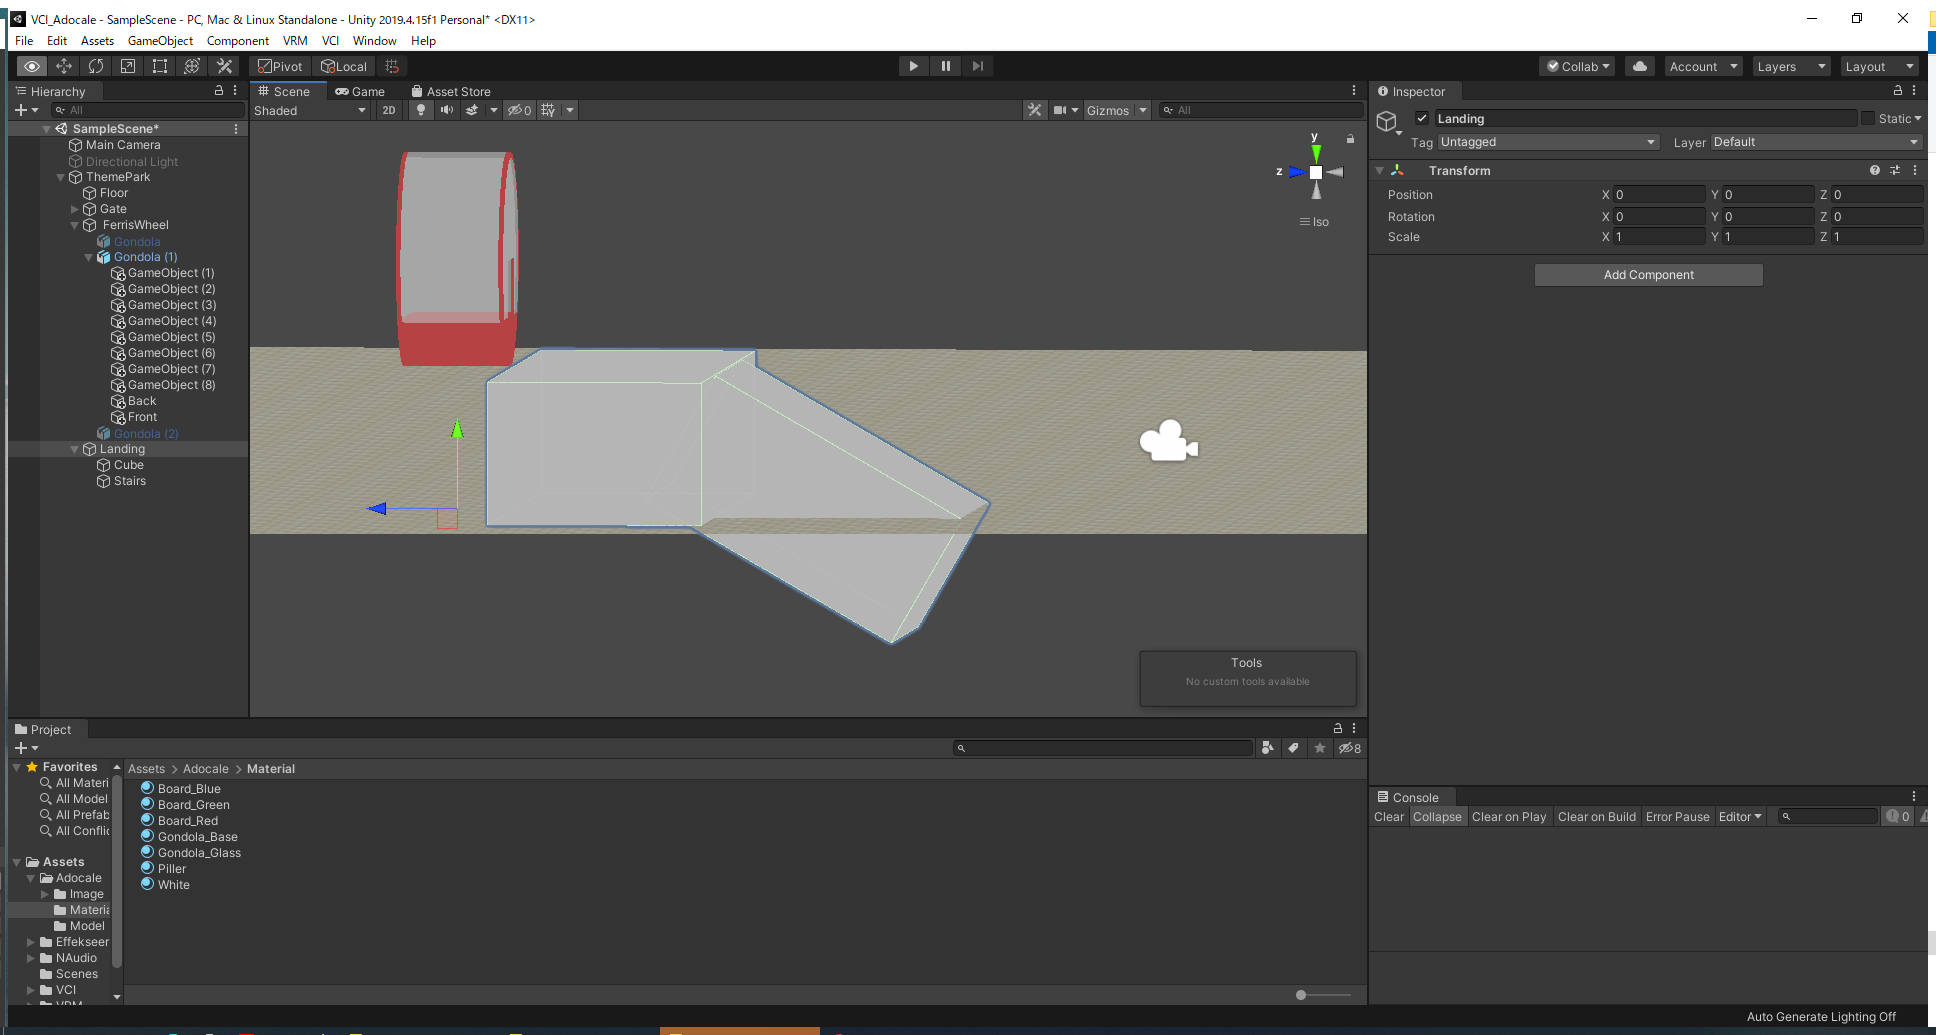
Task: Search by asset type in Project
Action: 1268,748
